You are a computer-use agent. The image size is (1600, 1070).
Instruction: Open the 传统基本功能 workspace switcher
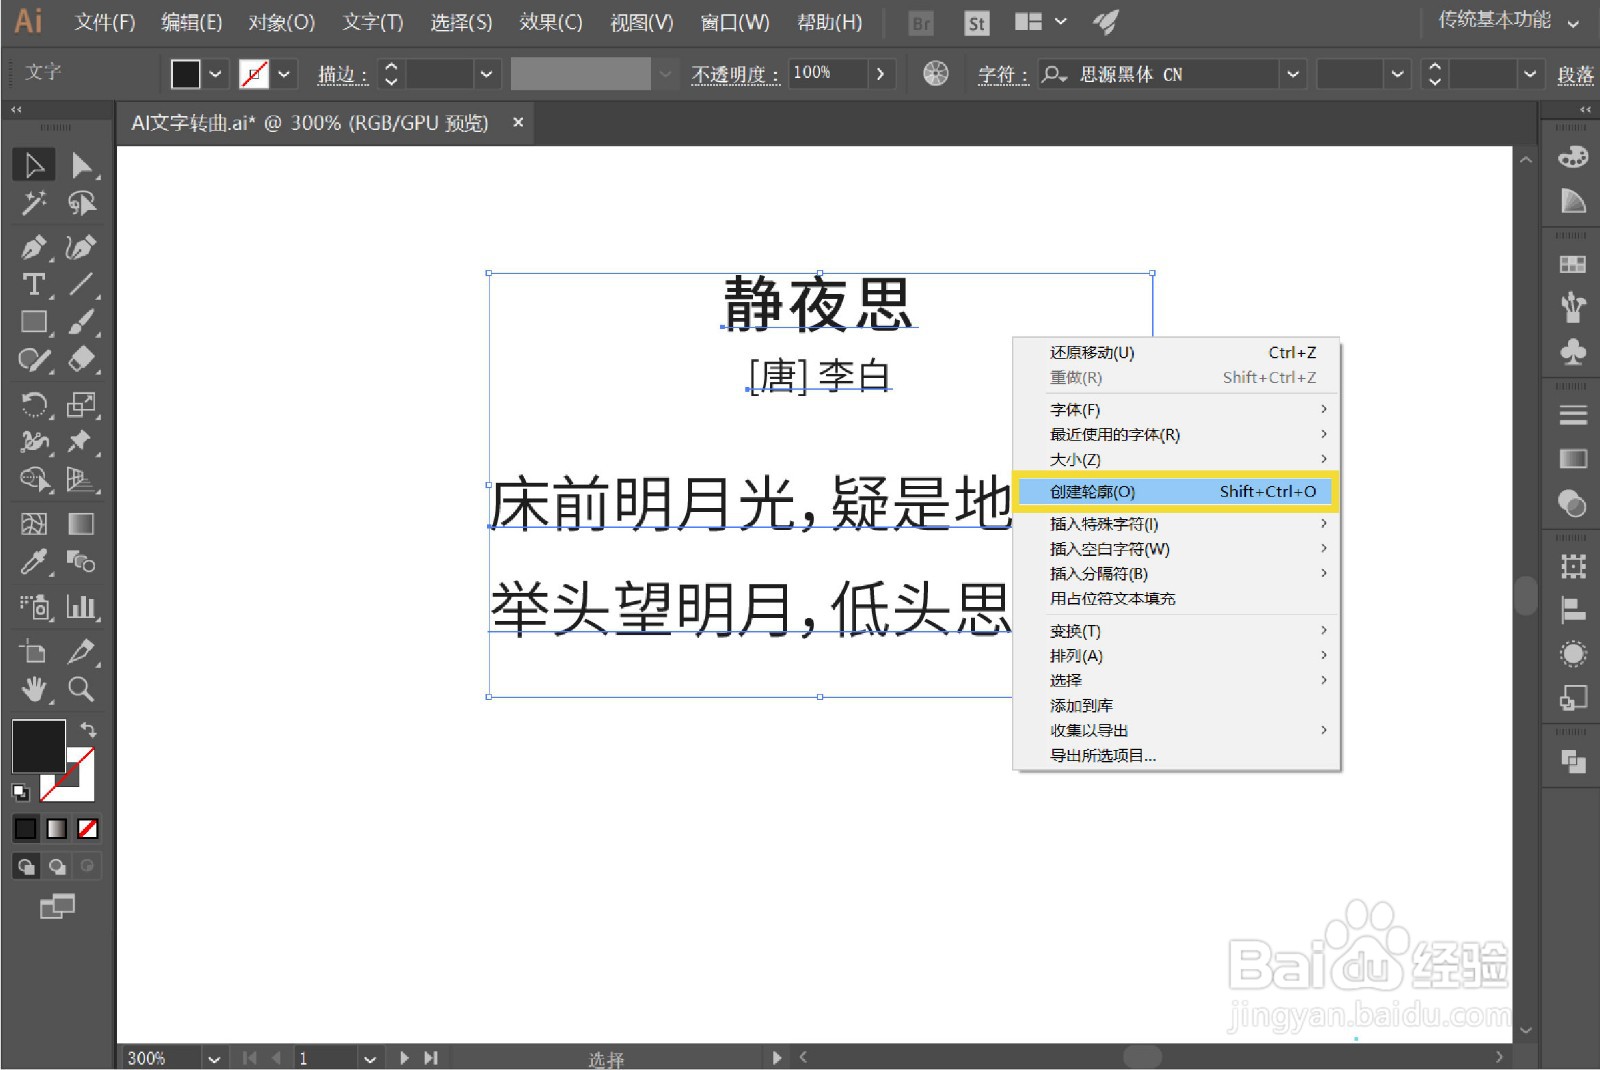[1495, 20]
